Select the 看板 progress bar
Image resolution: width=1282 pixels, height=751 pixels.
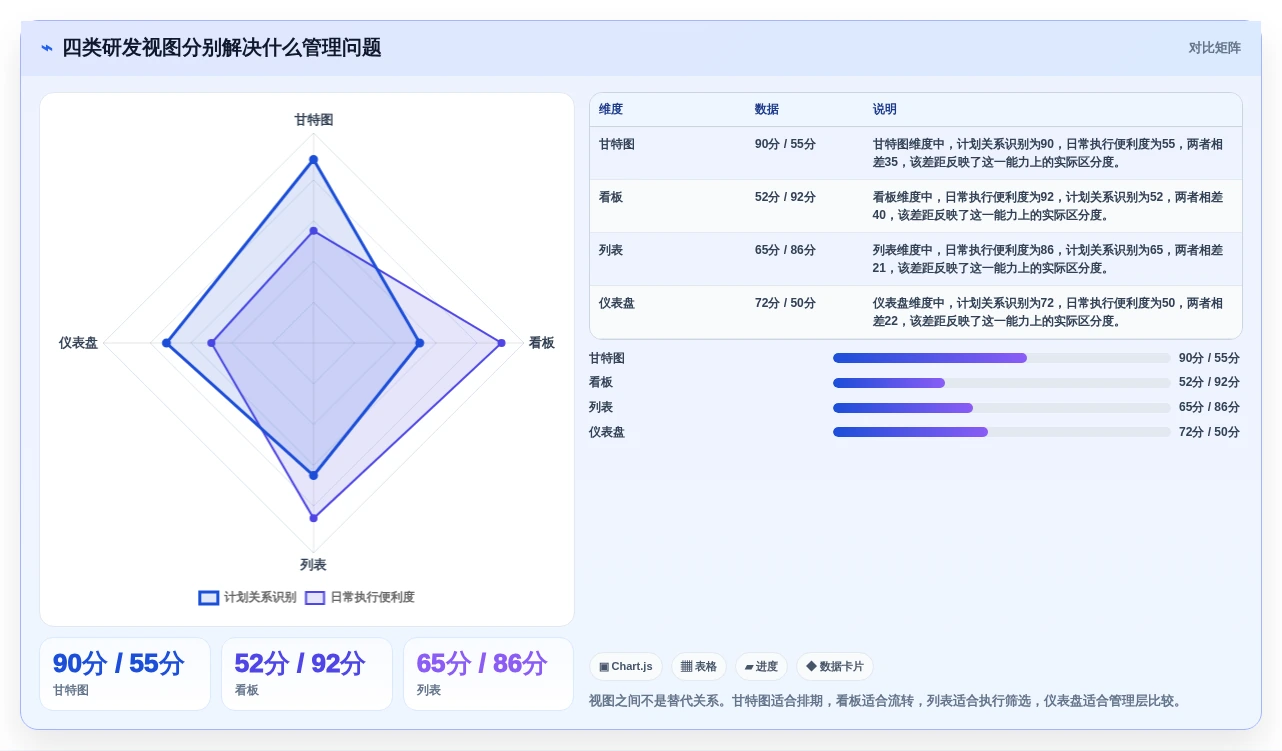tap(1001, 383)
